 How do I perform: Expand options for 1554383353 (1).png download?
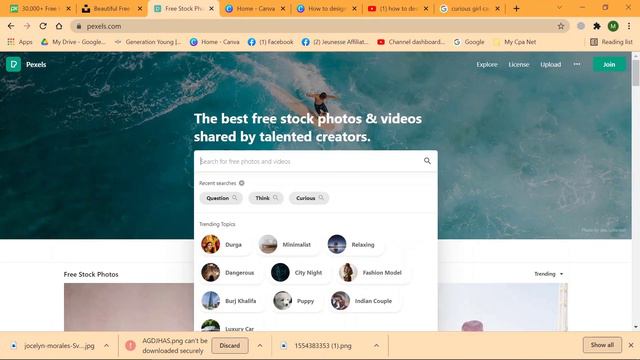(376, 346)
